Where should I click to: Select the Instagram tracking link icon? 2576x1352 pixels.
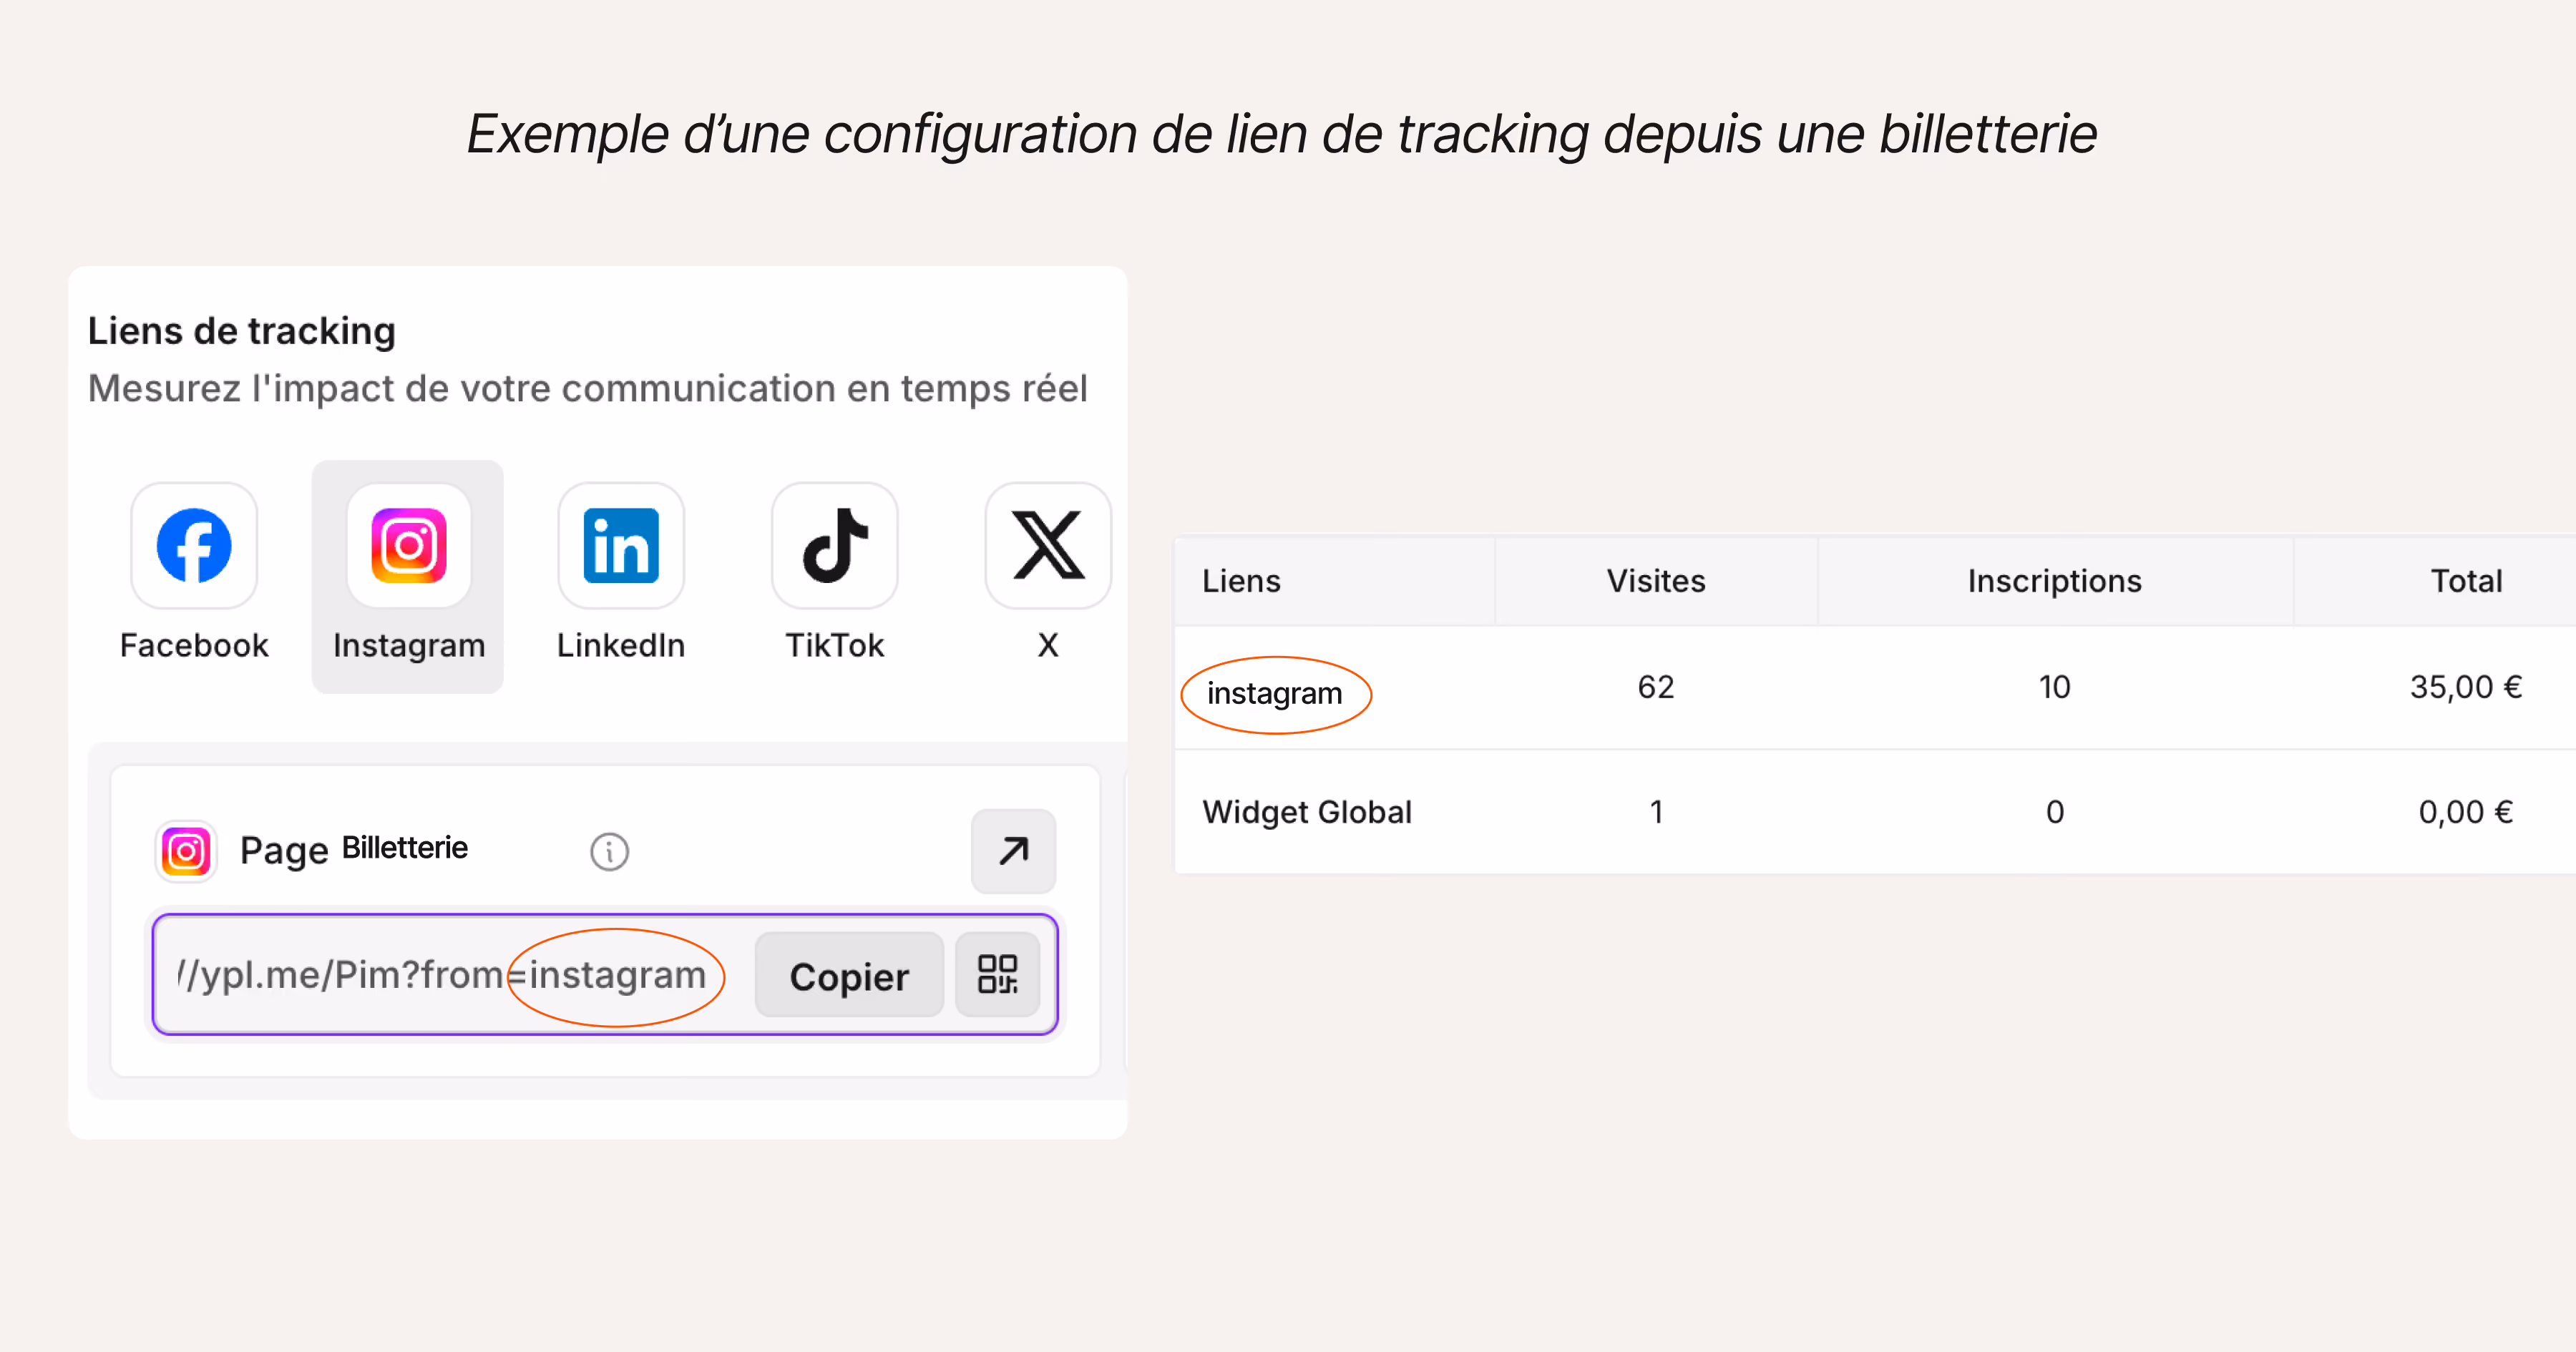(x=408, y=546)
